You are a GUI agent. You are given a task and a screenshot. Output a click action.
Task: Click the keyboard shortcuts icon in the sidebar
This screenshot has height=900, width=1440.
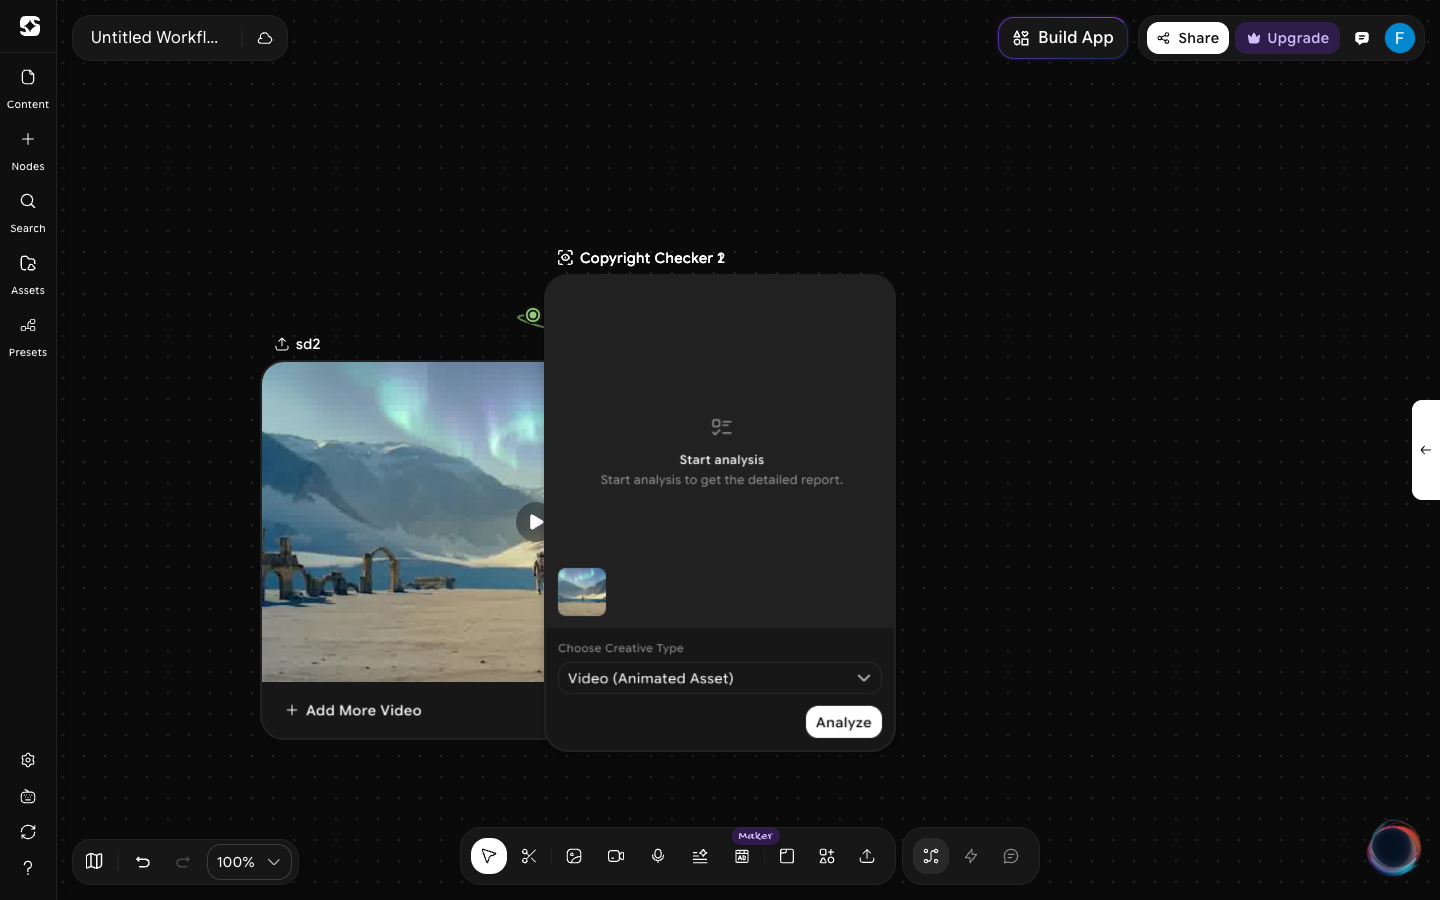pyautogui.click(x=28, y=797)
